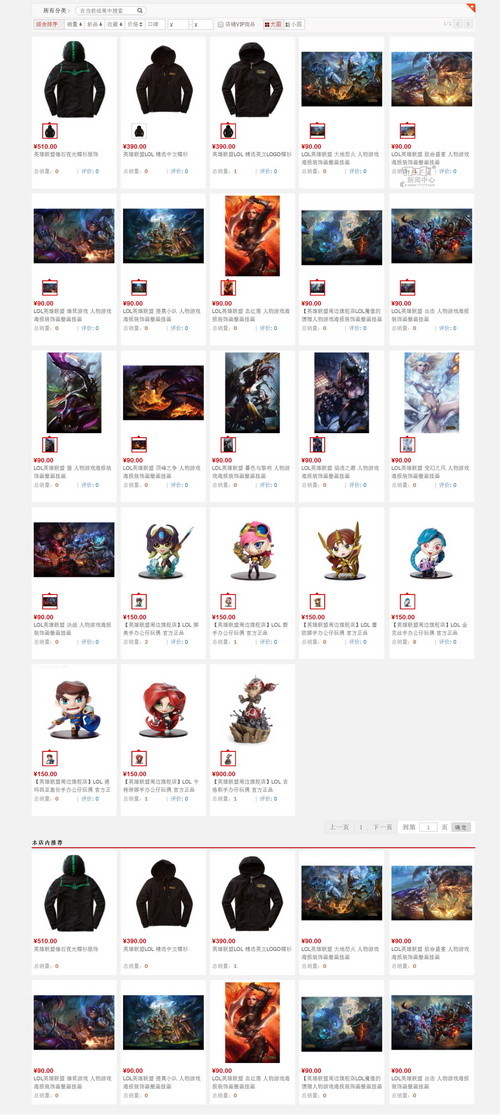Expand 所有分类 category breadcrumb
Viewport: 500px width, 1116px height.
pyautogui.click(x=56, y=11)
